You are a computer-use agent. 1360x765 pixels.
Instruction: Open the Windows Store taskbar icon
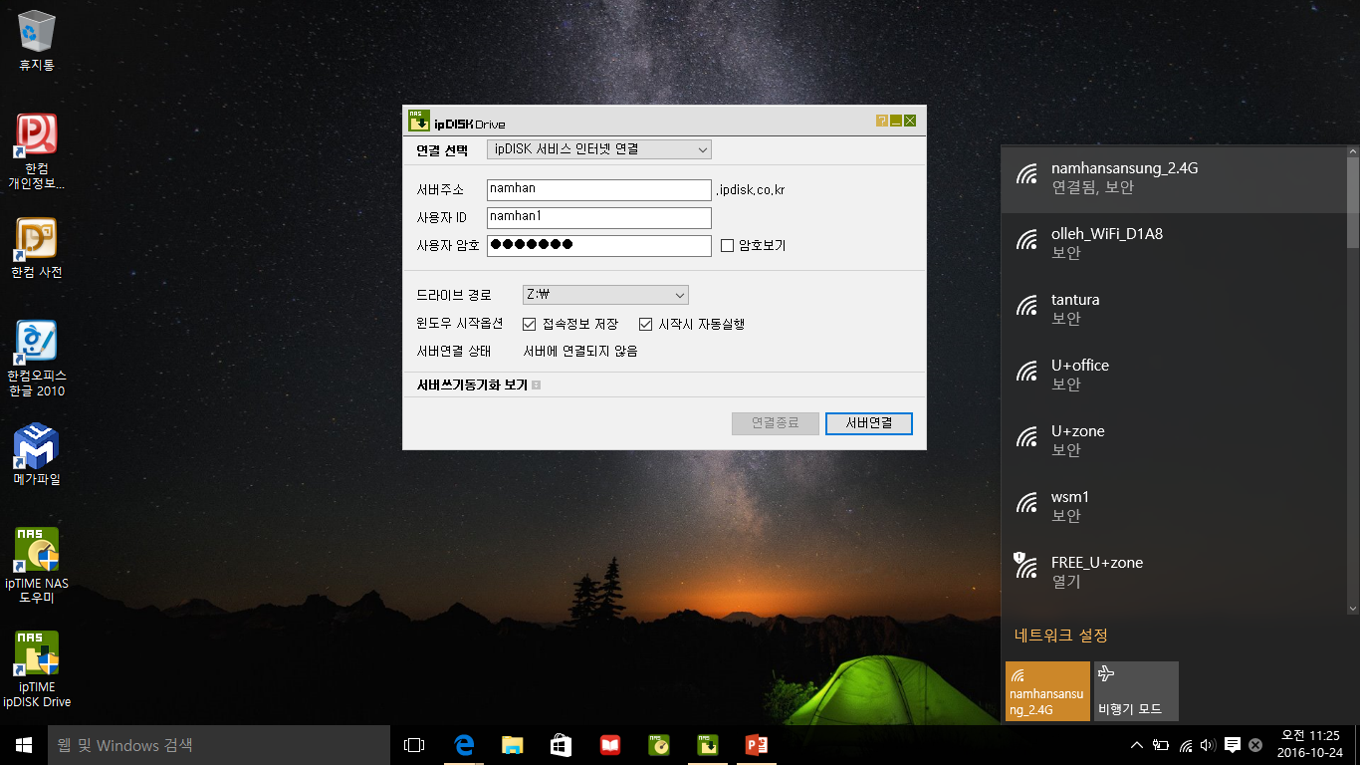point(561,745)
